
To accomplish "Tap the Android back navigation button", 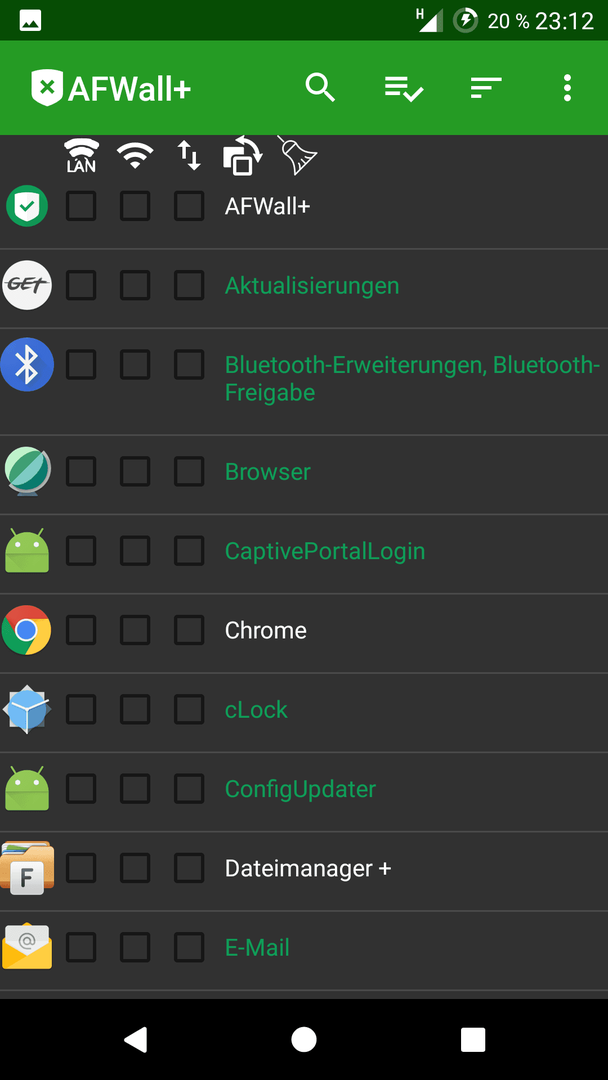I will (x=135, y=1039).
